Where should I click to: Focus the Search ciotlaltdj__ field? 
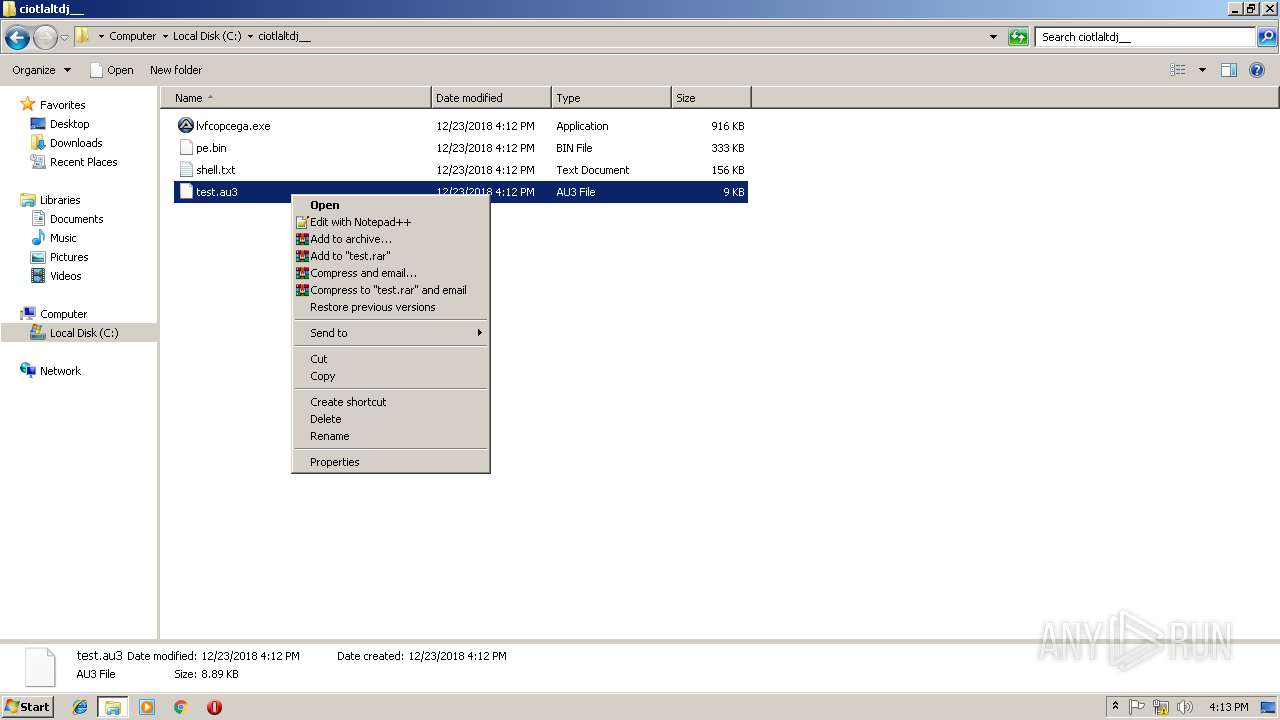1146,37
